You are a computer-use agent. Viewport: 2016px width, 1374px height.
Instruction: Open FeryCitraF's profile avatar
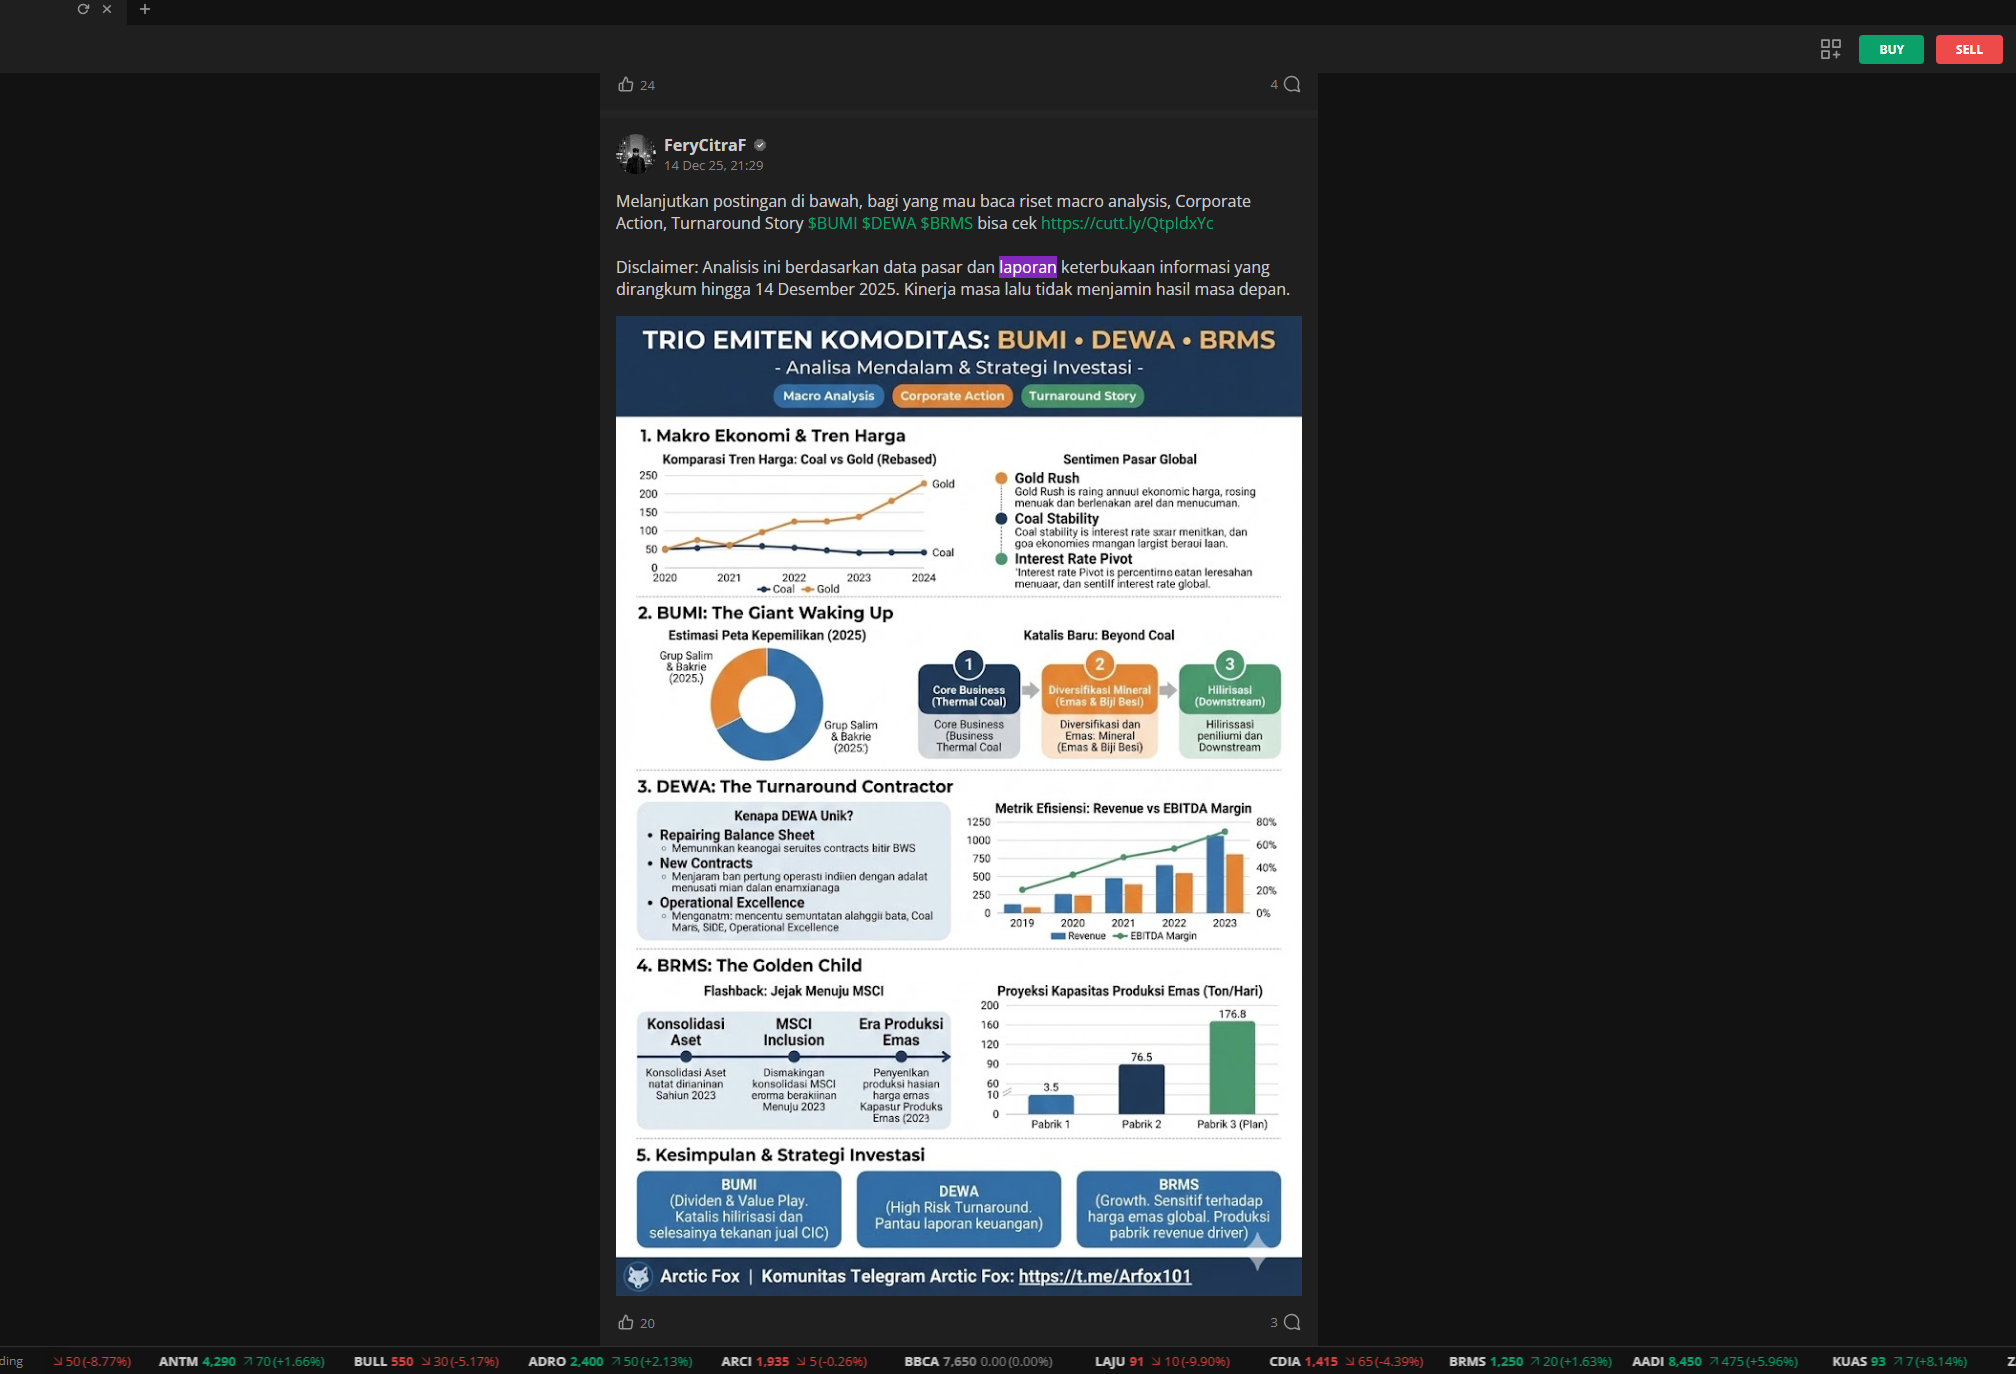635,154
